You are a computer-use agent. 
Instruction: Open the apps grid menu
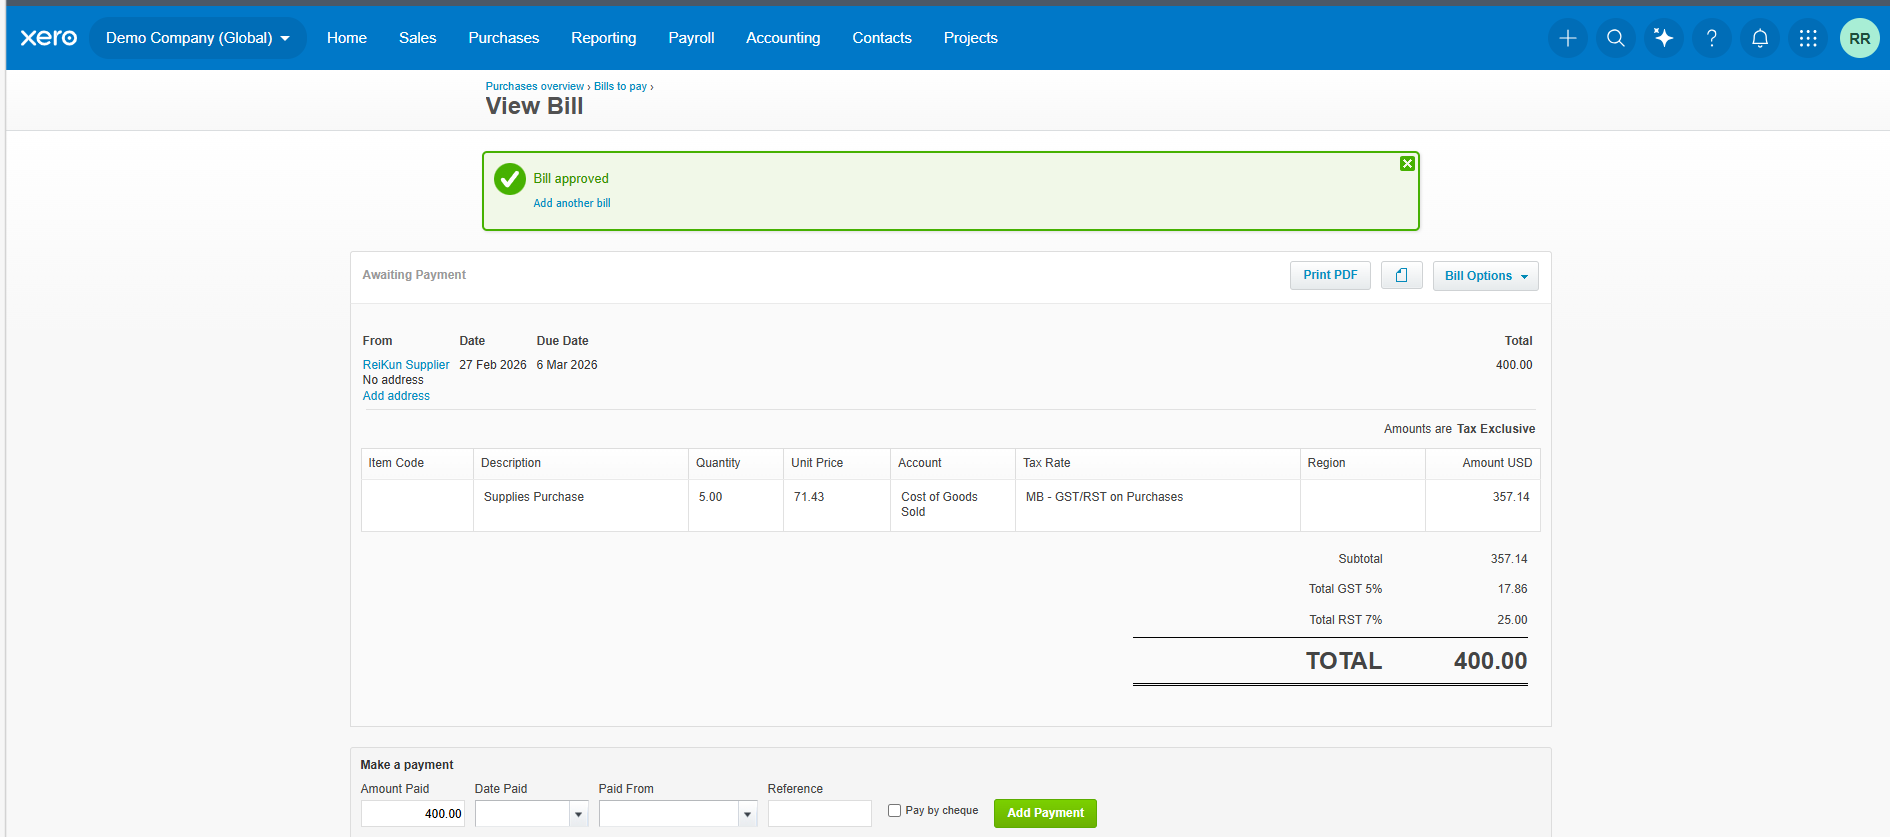coord(1808,38)
